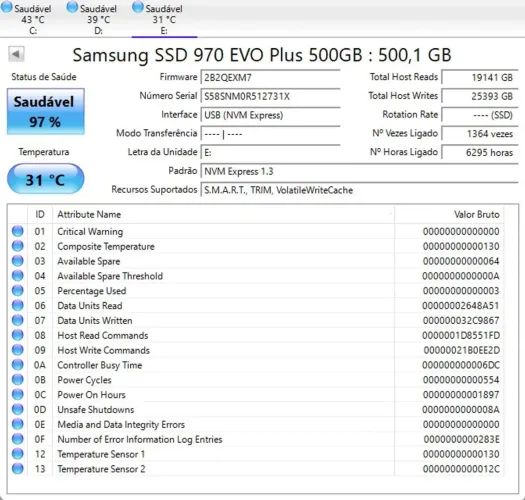Select the Available Spare Threshold attribute name

pyautogui.click(x=110, y=276)
